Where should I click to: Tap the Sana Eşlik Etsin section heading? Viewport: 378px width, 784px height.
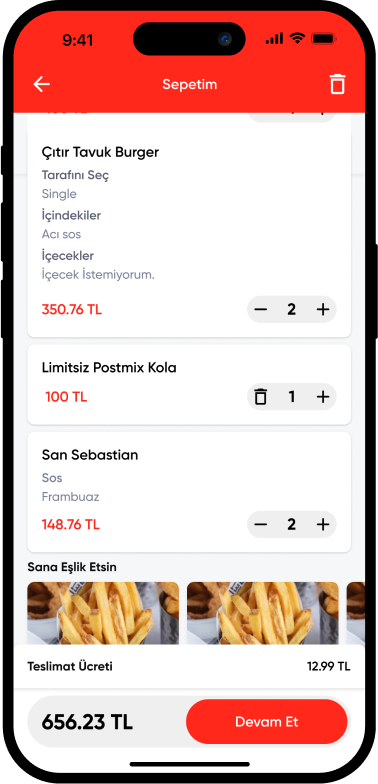click(72, 567)
